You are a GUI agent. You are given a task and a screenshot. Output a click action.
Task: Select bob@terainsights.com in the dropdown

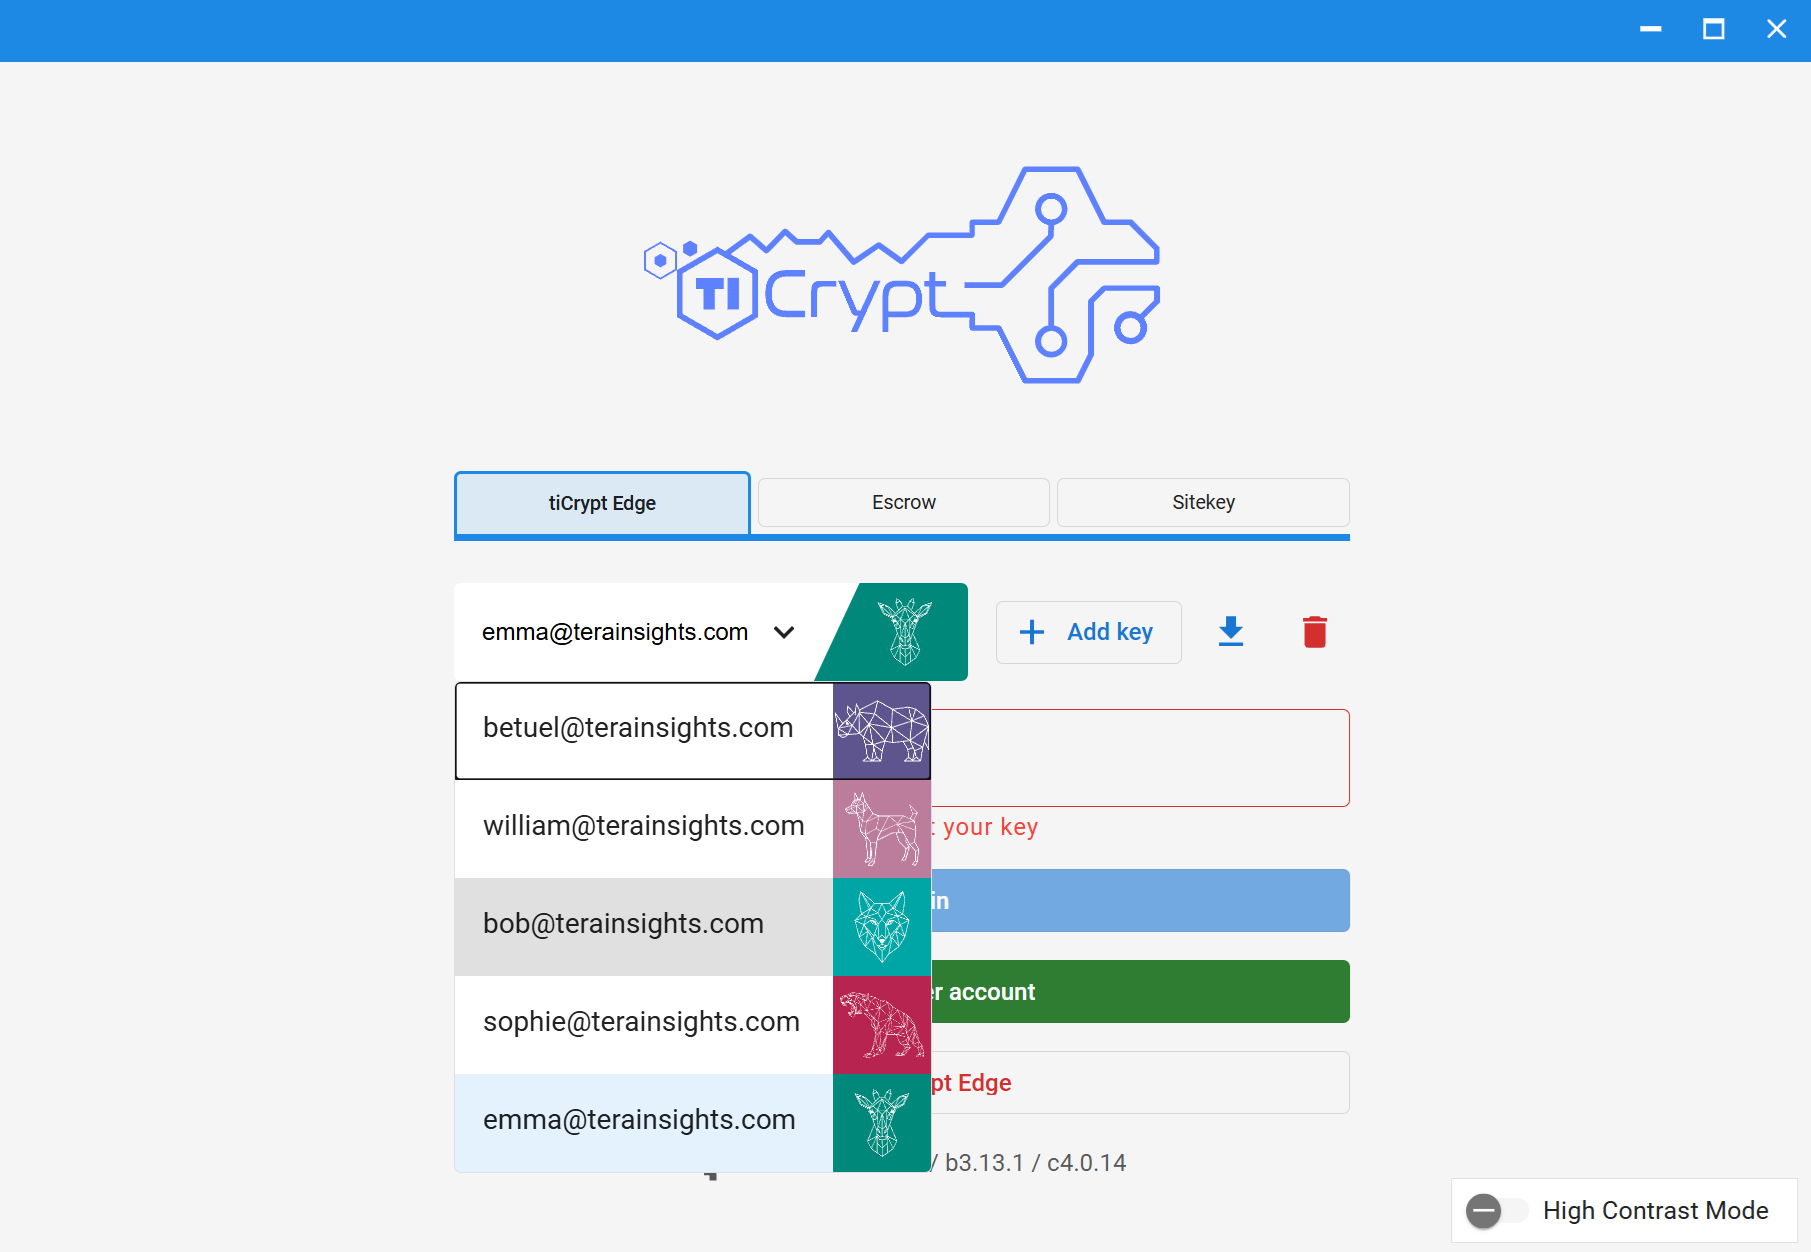point(623,925)
